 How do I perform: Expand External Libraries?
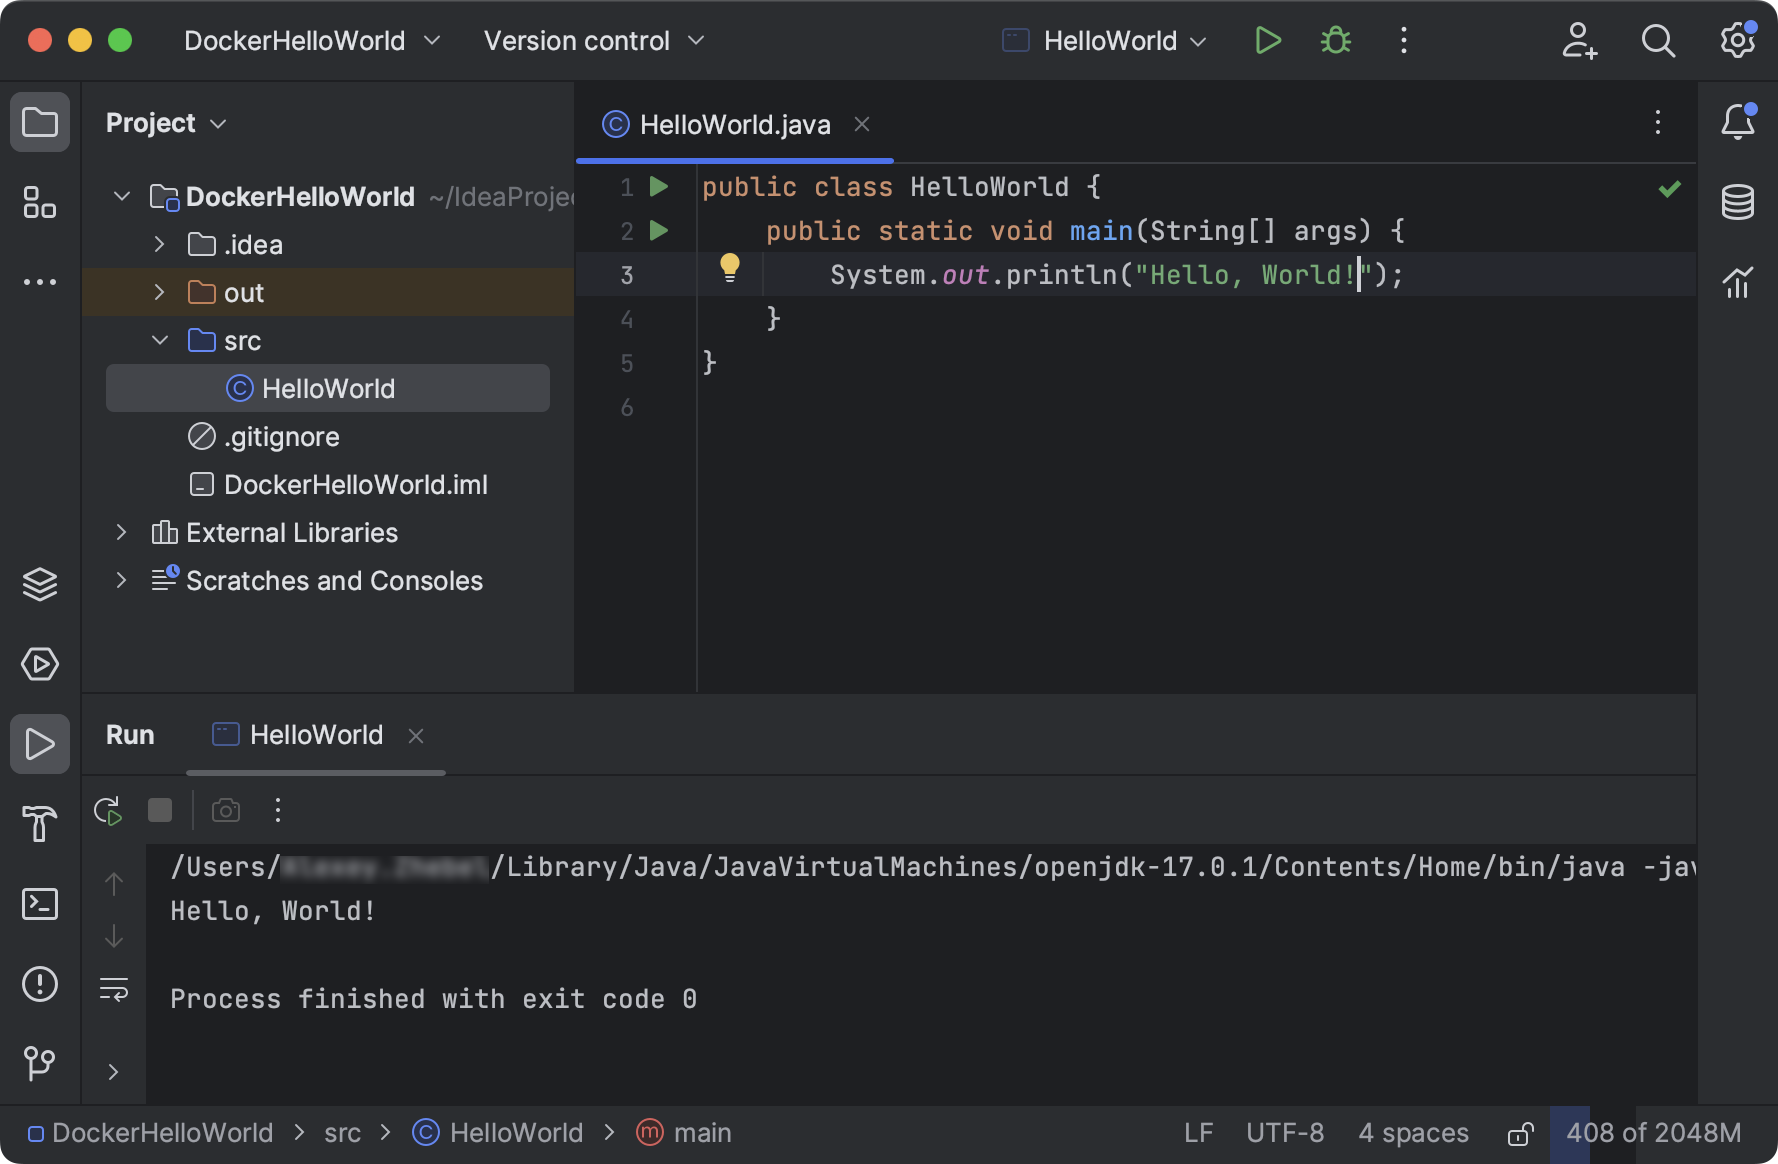coord(121,532)
